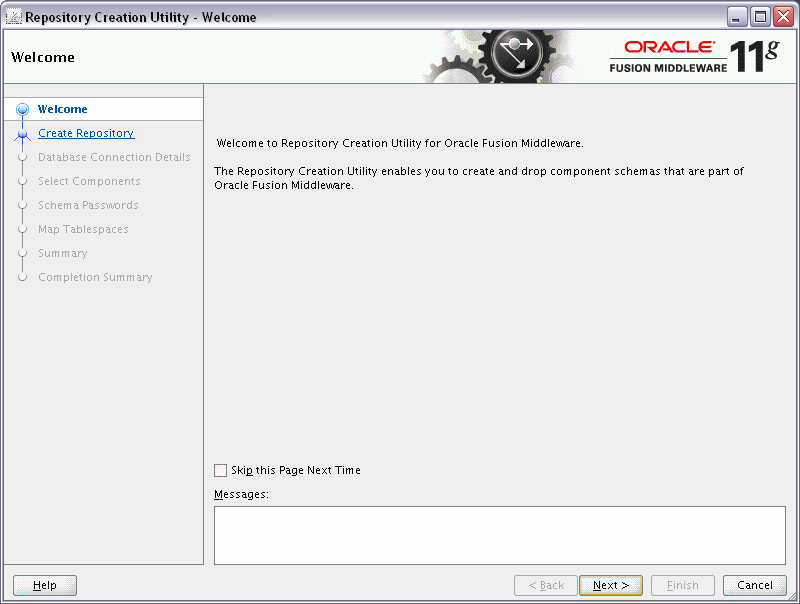
Task: Click the Summary step circle
Action: (22, 253)
